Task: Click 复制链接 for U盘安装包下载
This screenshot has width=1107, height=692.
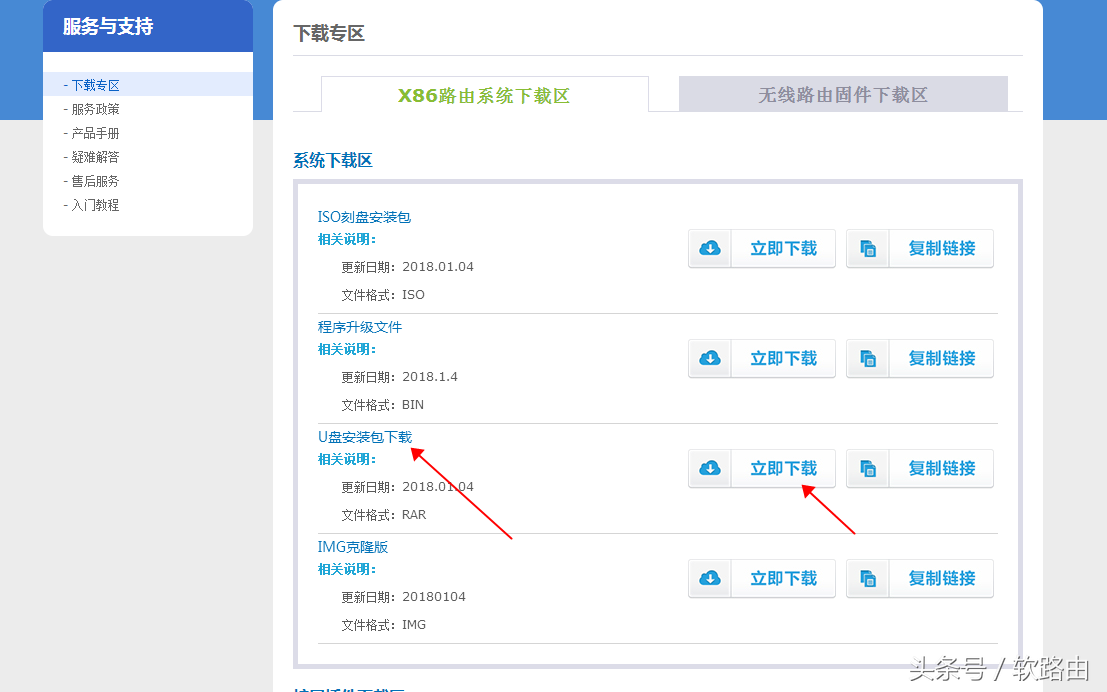Action: coord(941,469)
